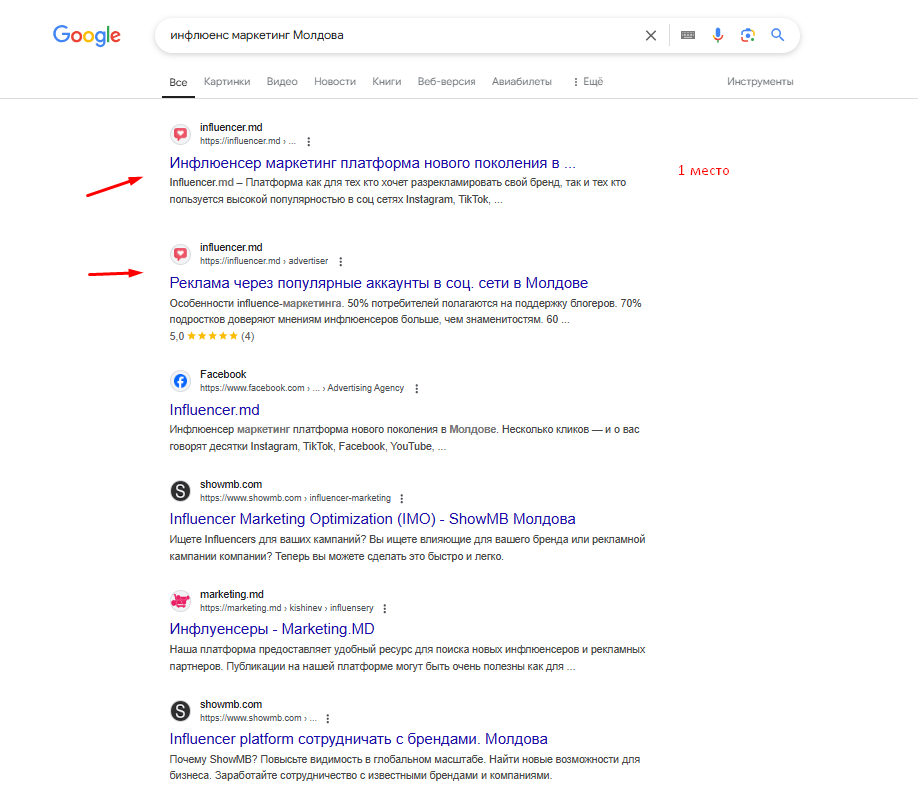Open options menu for first influencer.md result
This screenshot has width=918, height=788.
pos(309,141)
